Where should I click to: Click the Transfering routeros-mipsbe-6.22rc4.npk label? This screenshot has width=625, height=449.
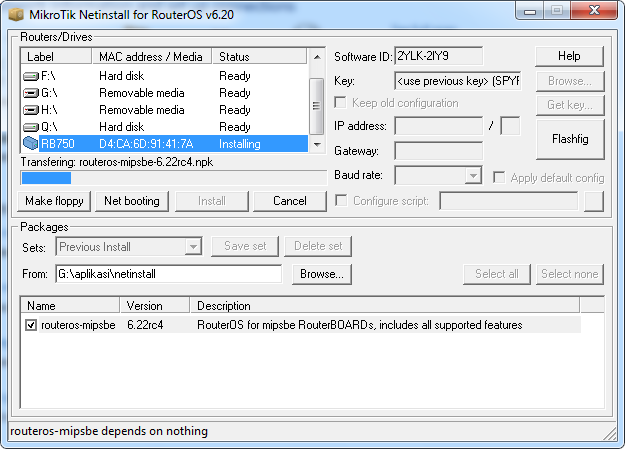pos(117,162)
